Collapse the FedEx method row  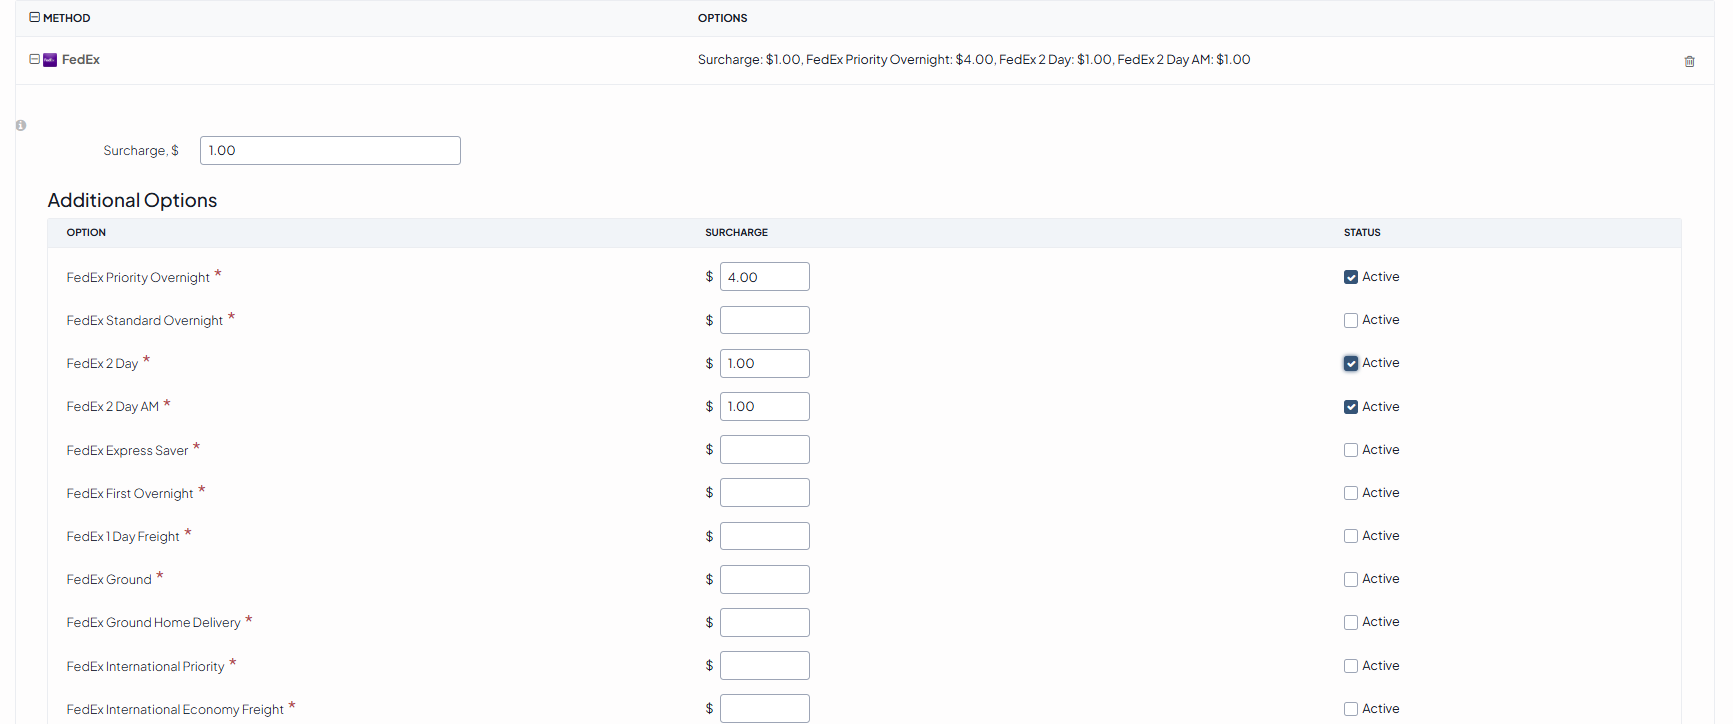[x=35, y=60]
